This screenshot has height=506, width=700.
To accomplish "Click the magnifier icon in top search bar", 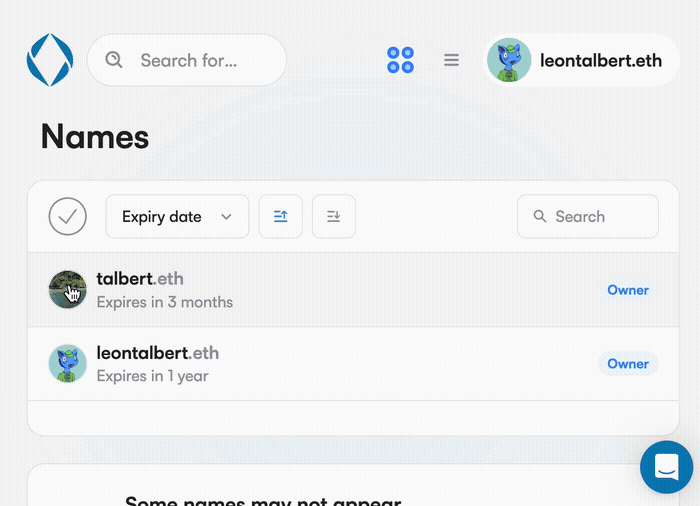I will coord(114,60).
